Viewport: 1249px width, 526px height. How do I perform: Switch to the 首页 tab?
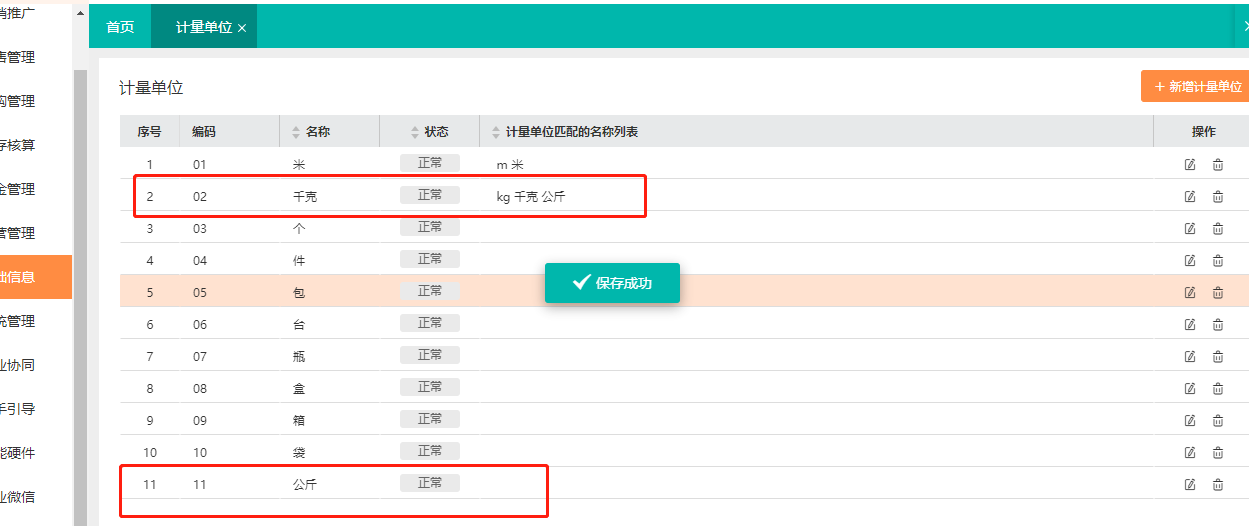click(x=120, y=27)
